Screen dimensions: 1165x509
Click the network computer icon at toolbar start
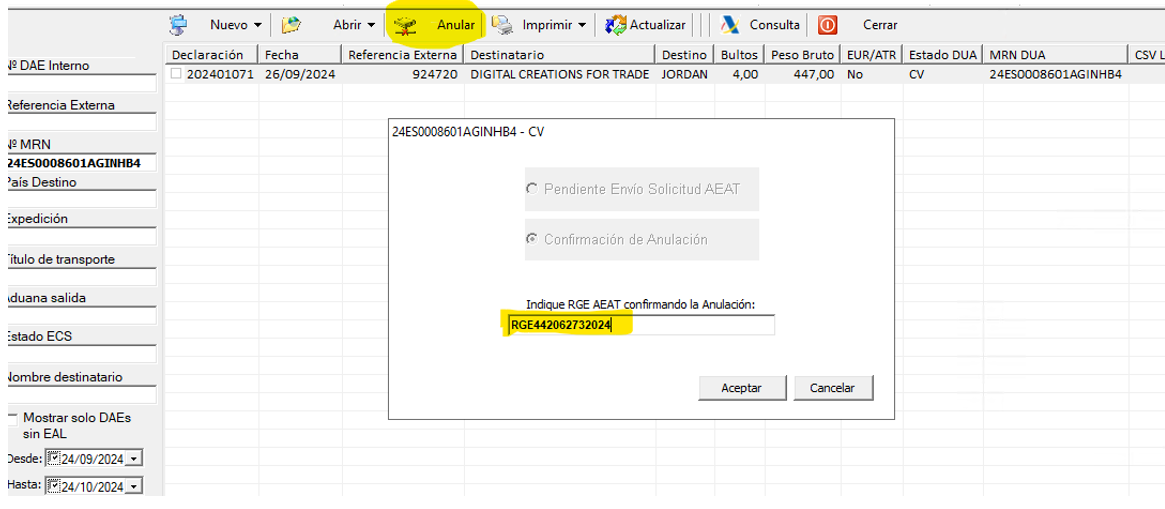pyautogui.click(x=178, y=24)
